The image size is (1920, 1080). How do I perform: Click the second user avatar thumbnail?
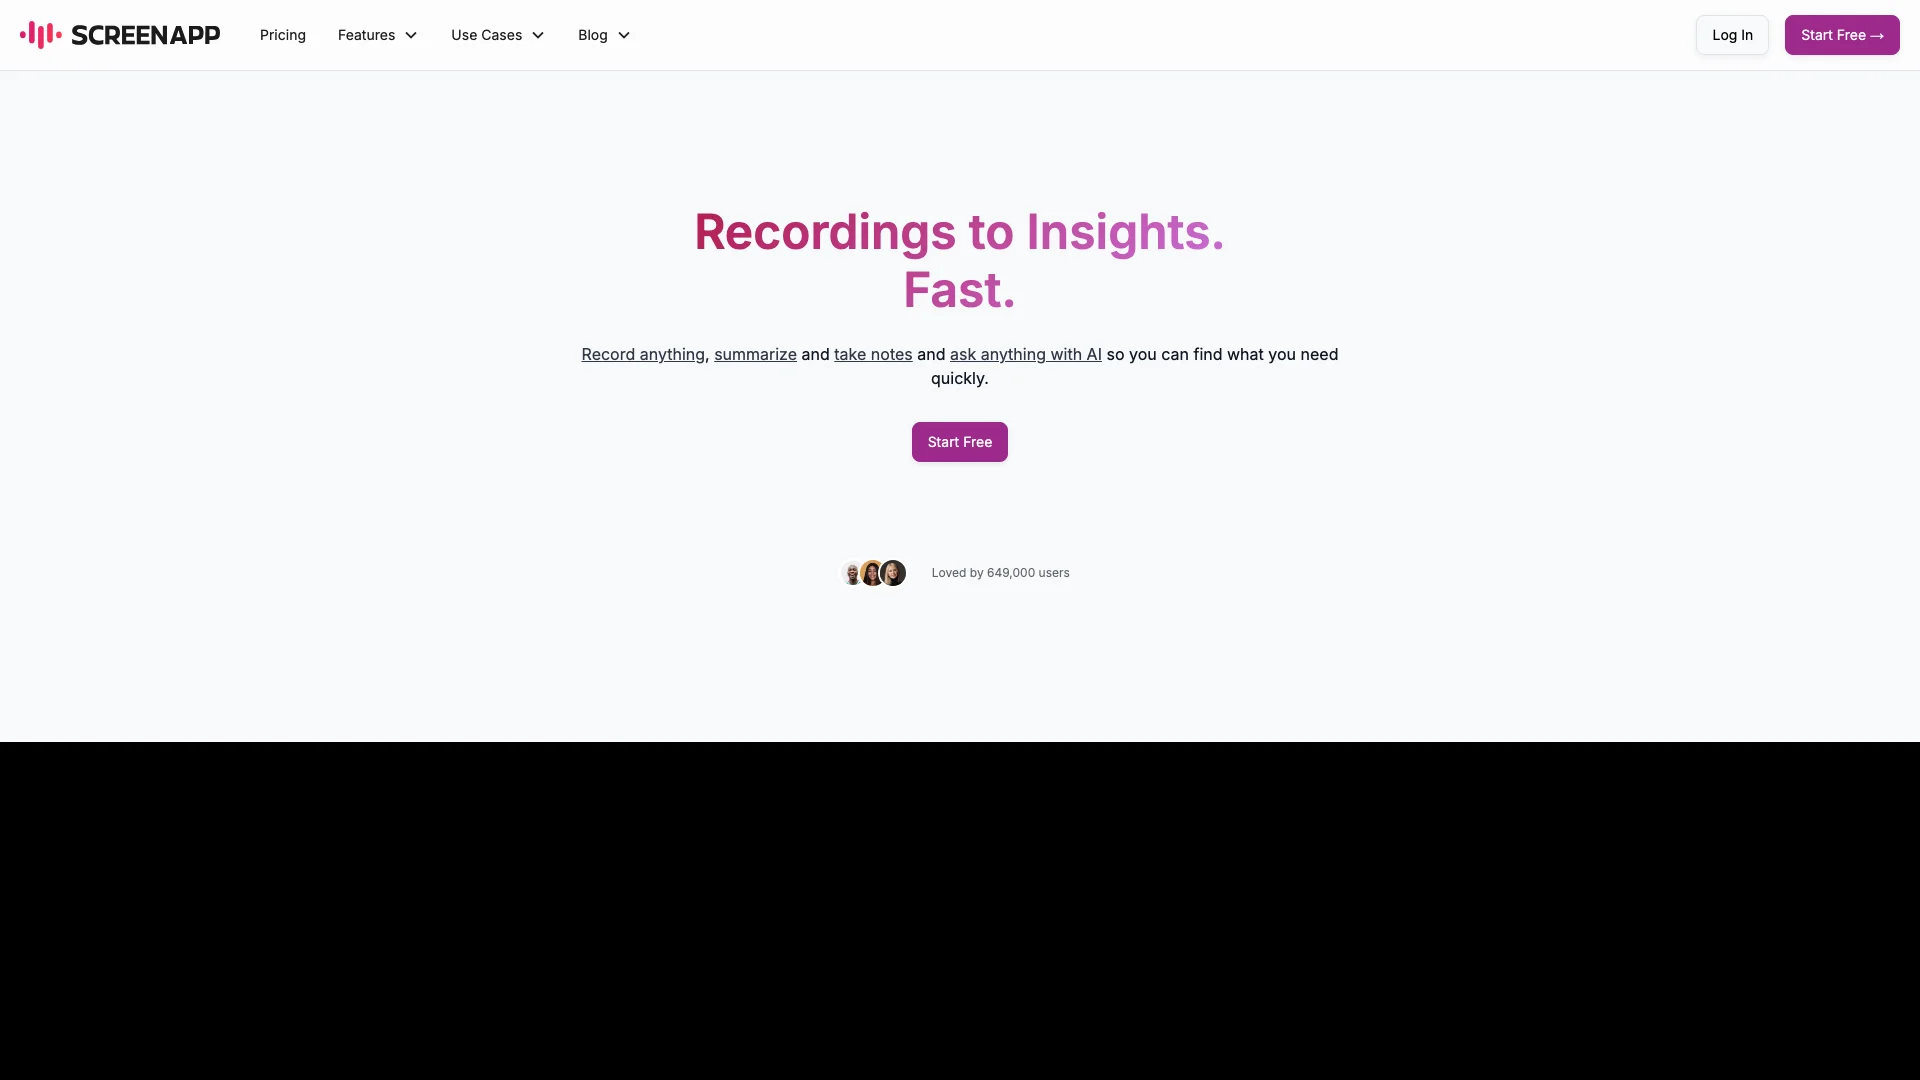[x=873, y=572]
